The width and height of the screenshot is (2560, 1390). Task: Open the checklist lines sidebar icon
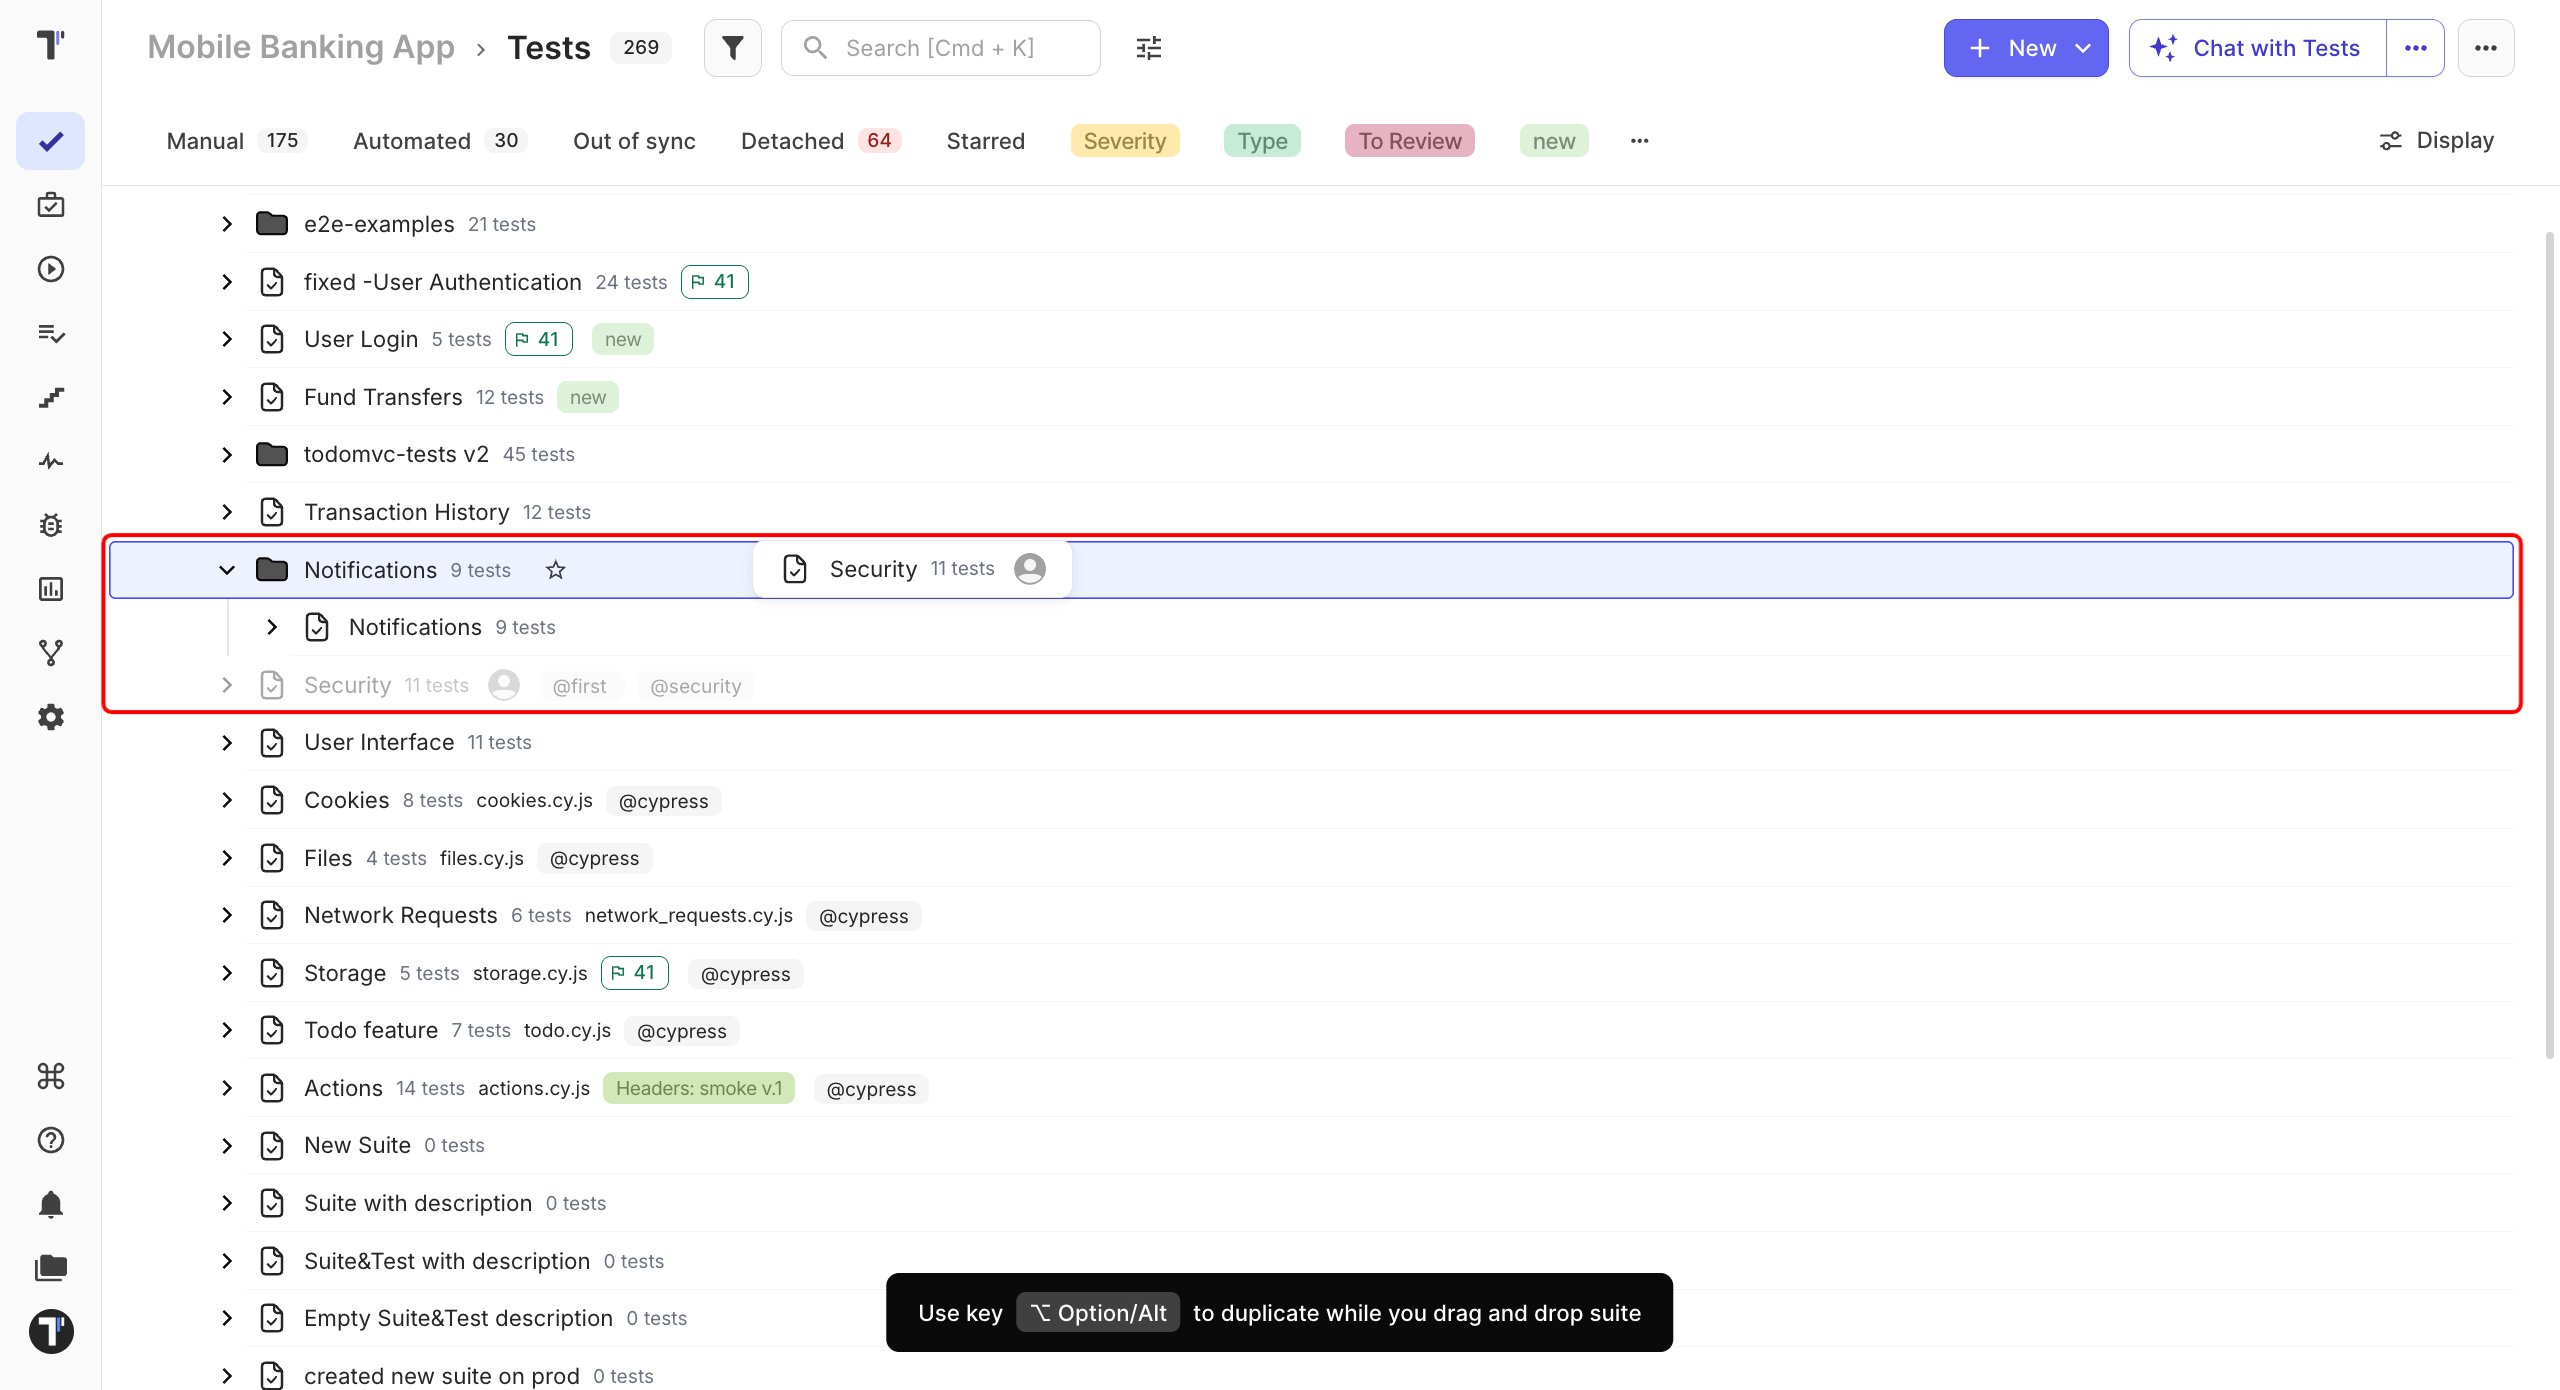pyautogui.click(x=51, y=333)
